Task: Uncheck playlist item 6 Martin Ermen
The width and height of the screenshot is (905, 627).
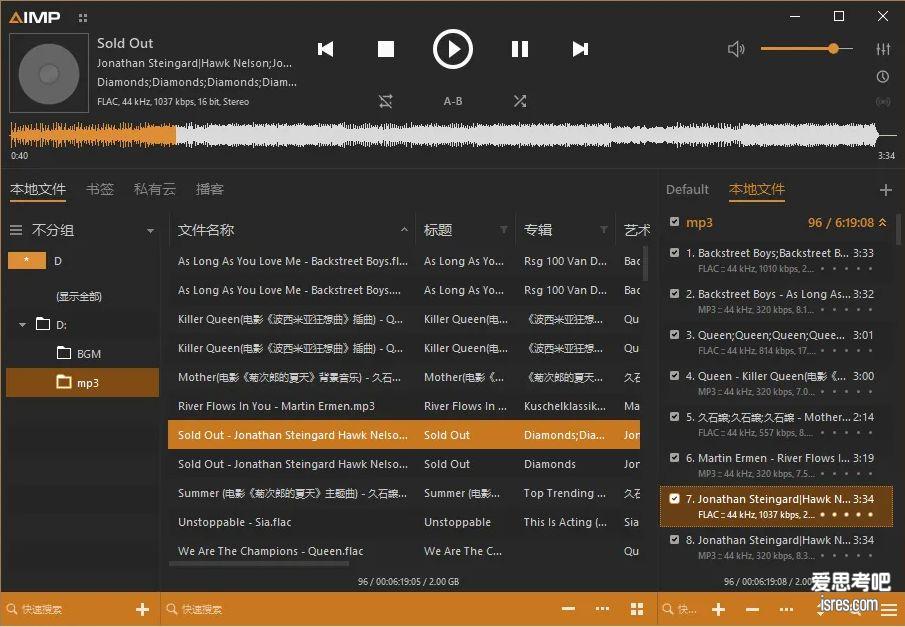Action: tap(674, 457)
